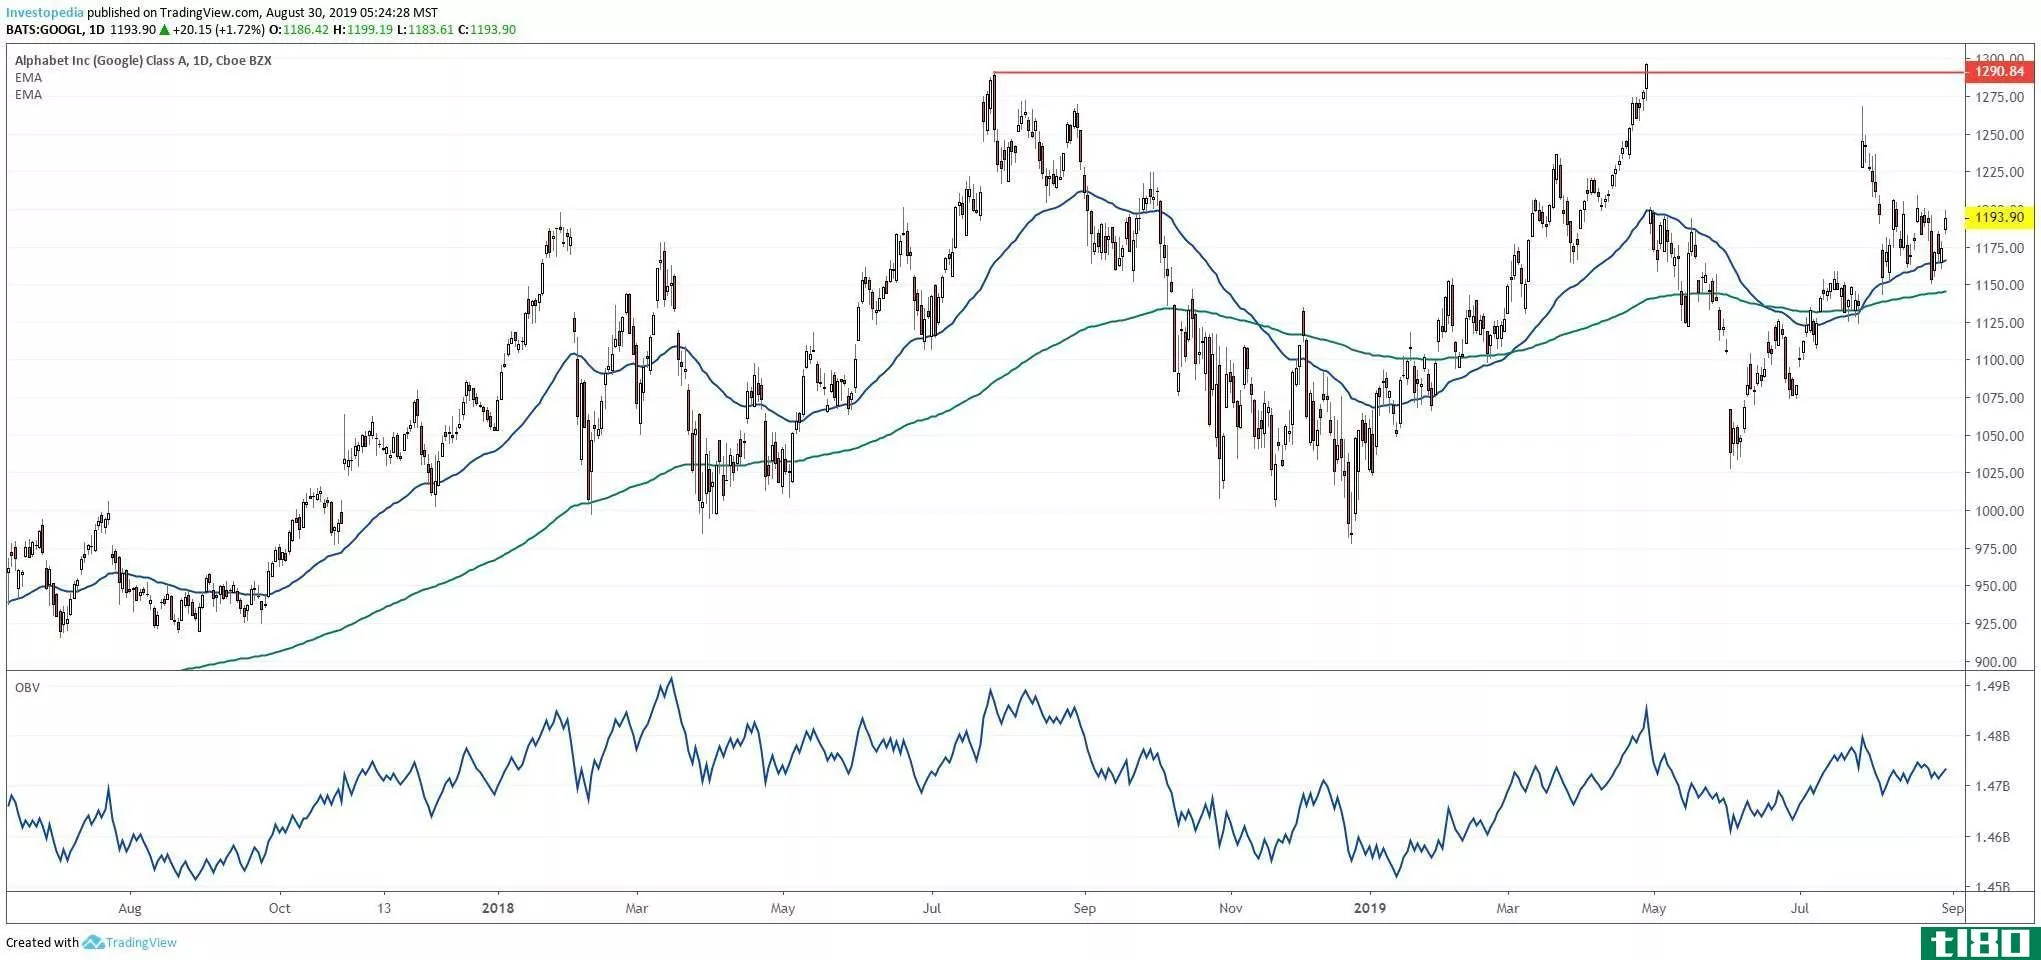This screenshot has width=2041, height=960.
Task: Click the OBV indicator label
Action: click(x=27, y=688)
